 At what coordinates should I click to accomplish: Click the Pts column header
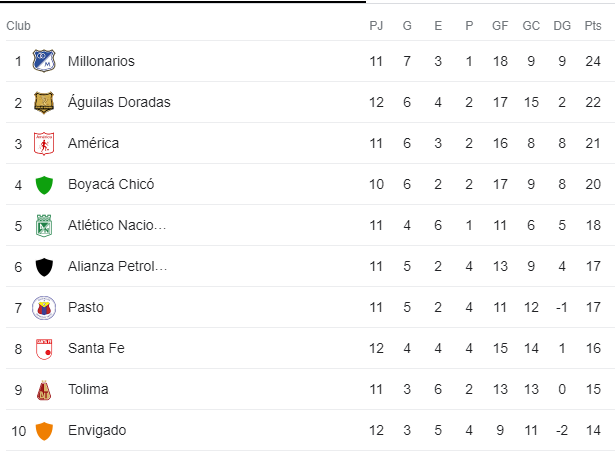pos(593,25)
